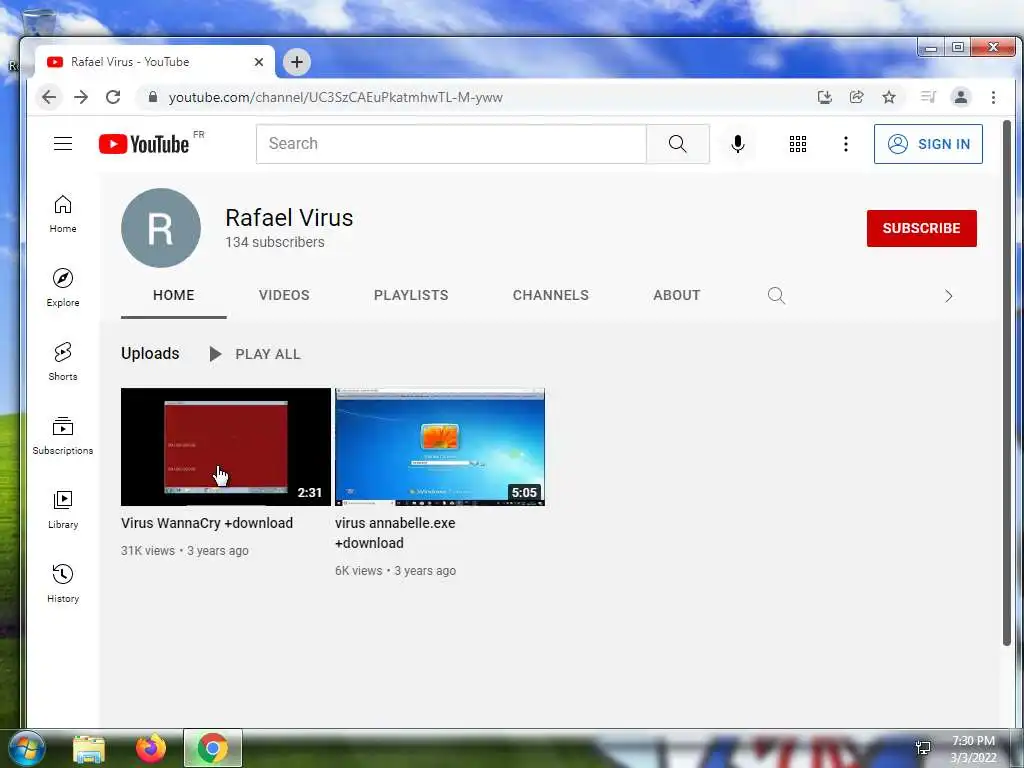Image resolution: width=1024 pixels, height=768 pixels.
Task: Switch to the HOME channel tab
Action: (x=174, y=295)
